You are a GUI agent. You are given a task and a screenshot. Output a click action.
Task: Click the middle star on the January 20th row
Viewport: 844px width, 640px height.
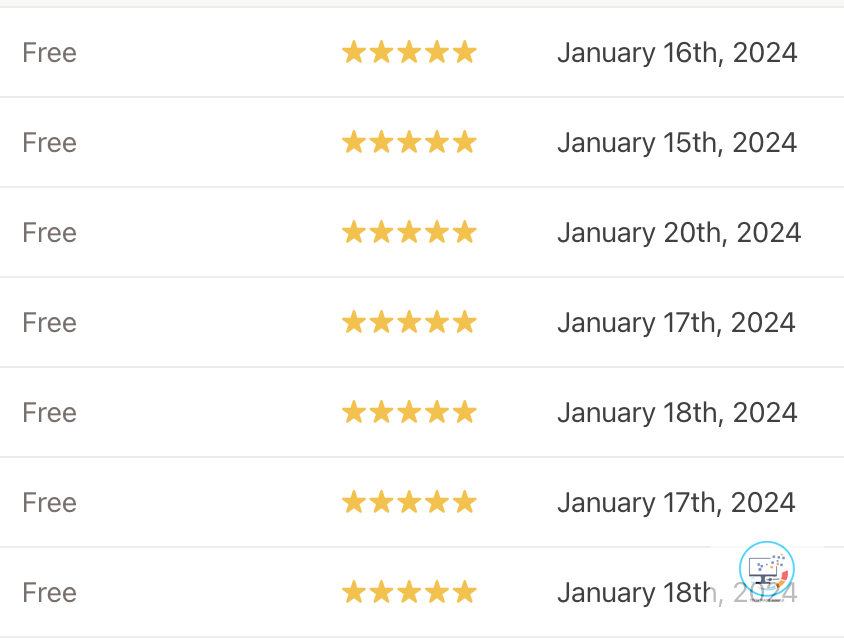[x=410, y=232]
